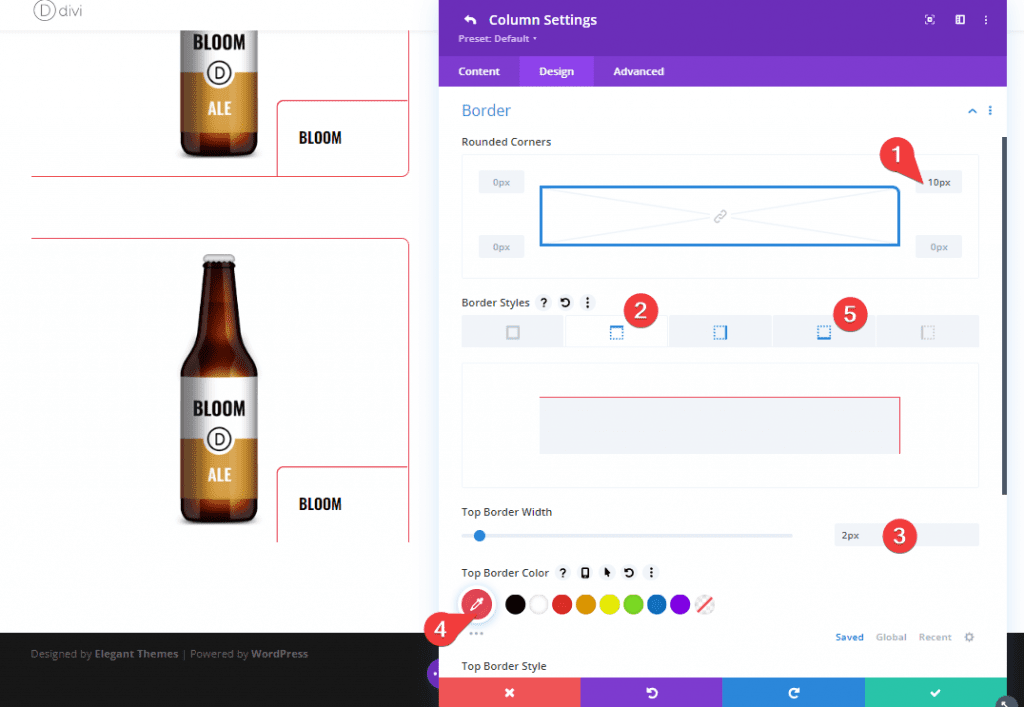Show Global colors palette
This screenshot has width=1024, height=707.
(x=891, y=637)
